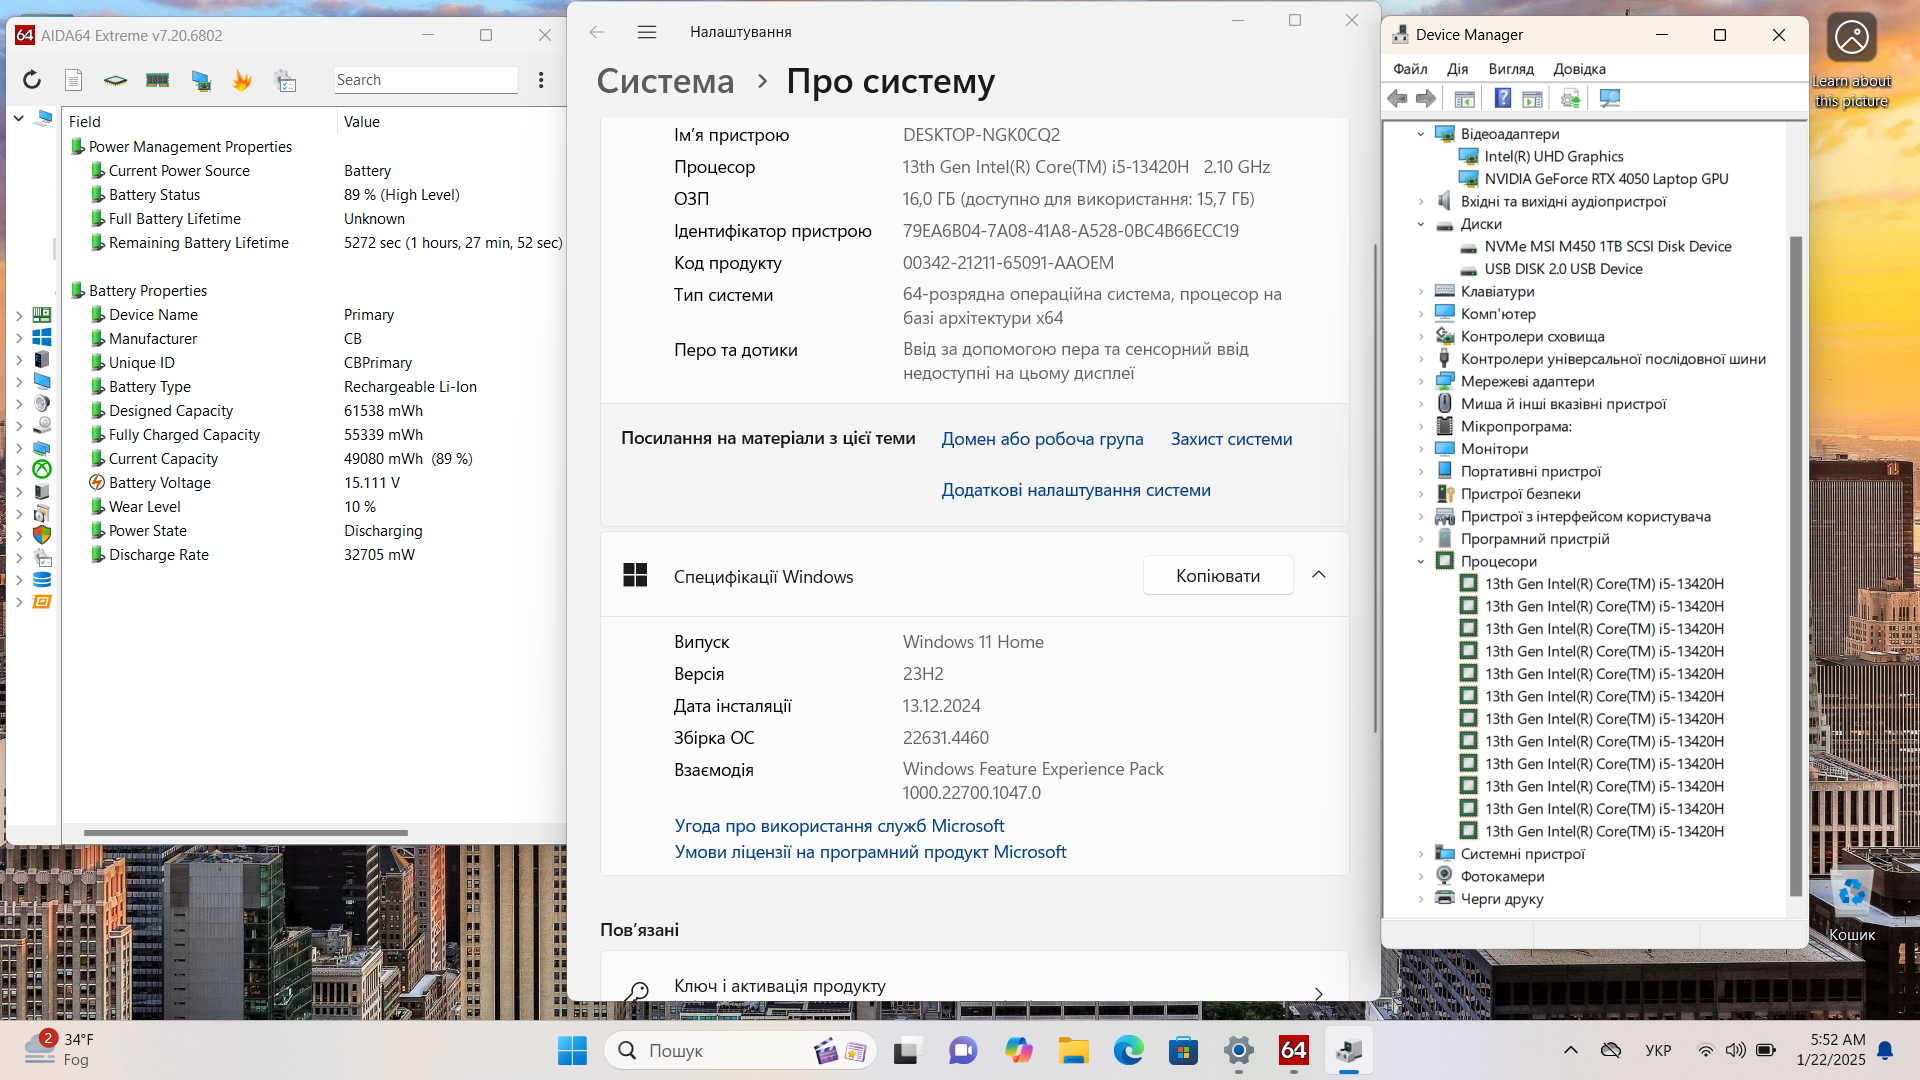Viewport: 1920px width, 1080px height.
Task: Click the AIDA64 database sidebar icon
Action: [42, 580]
